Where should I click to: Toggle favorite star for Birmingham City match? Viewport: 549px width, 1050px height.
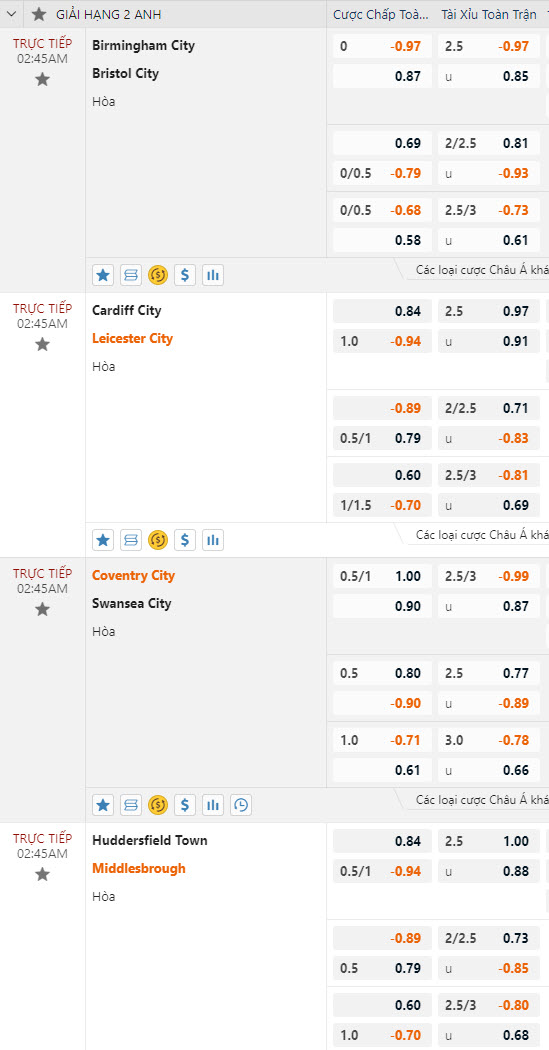click(42, 80)
